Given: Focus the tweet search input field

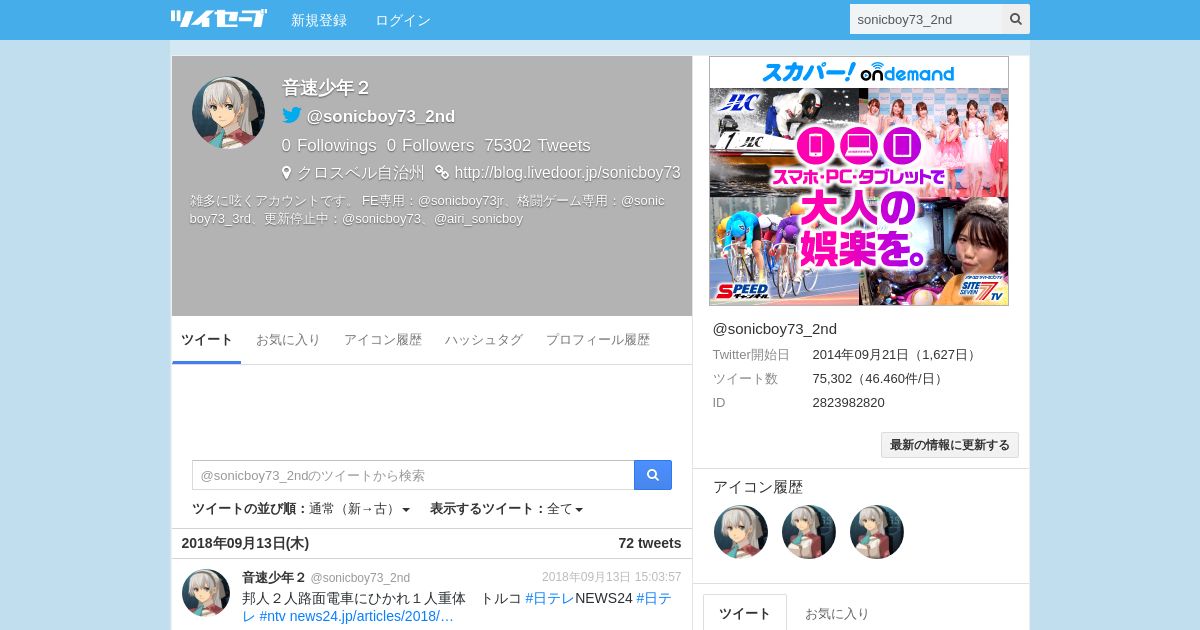Looking at the screenshot, I should (x=413, y=475).
